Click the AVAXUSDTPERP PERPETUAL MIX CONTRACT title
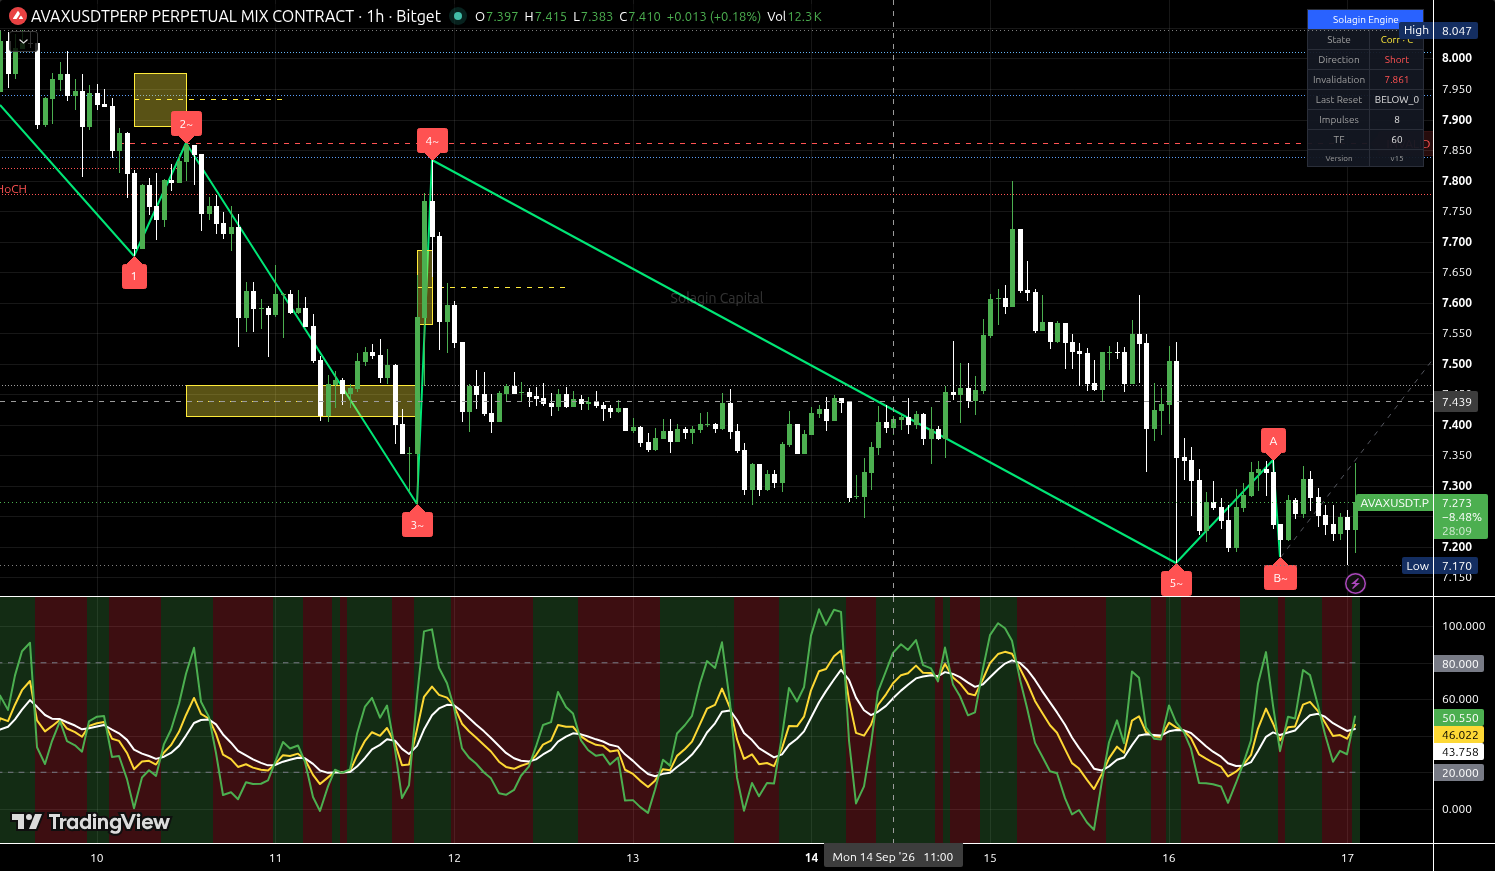The height and width of the screenshot is (871, 1495). 192,16
